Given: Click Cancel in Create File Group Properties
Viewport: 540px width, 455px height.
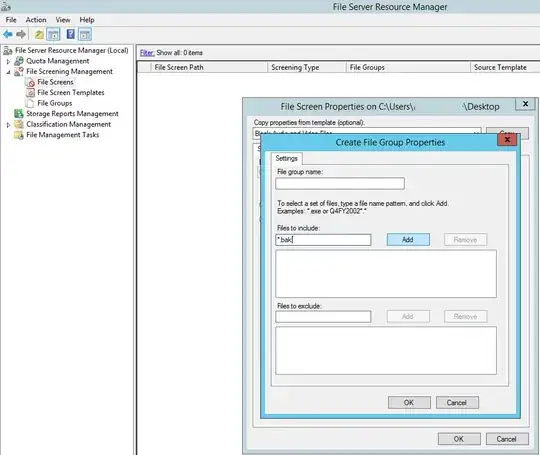Looking at the screenshot, I should point(457,403).
